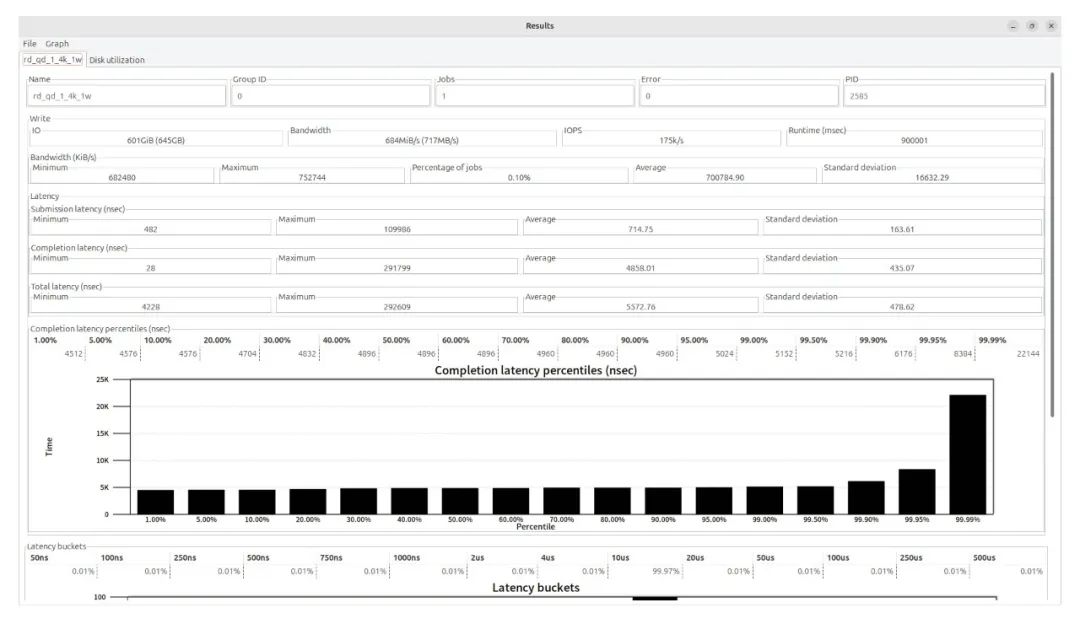1080x624 pixels.
Task: Click total latency Average value 5572.76
Action: 641,306
